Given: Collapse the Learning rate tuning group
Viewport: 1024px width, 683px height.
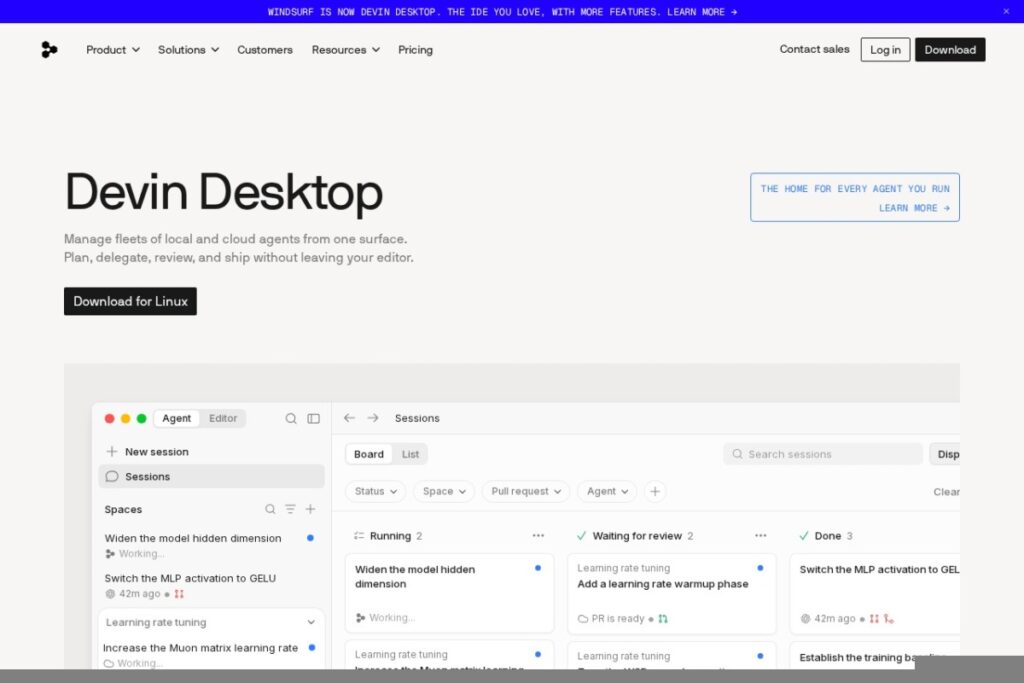Looking at the screenshot, I should [x=311, y=622].
